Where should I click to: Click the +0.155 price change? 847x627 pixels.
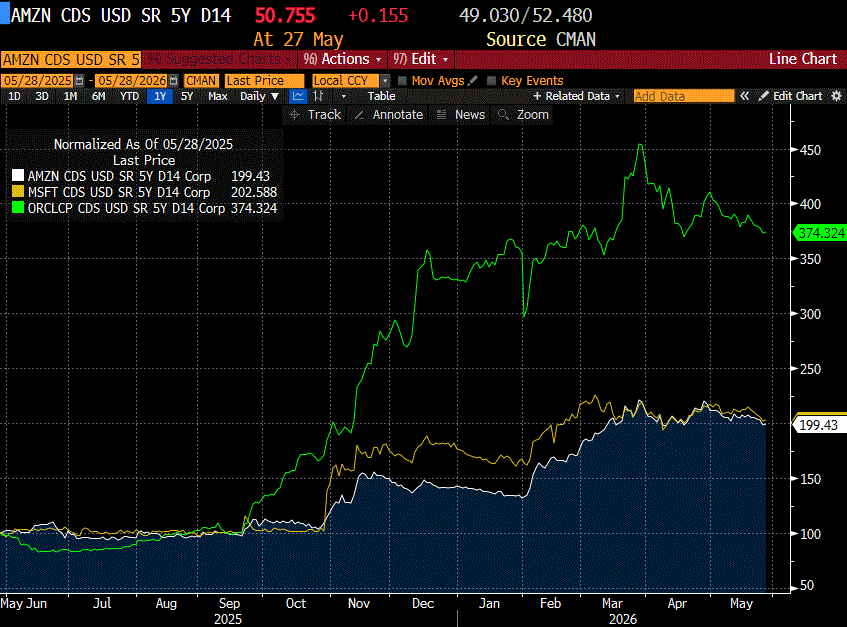tap(378, 15)
